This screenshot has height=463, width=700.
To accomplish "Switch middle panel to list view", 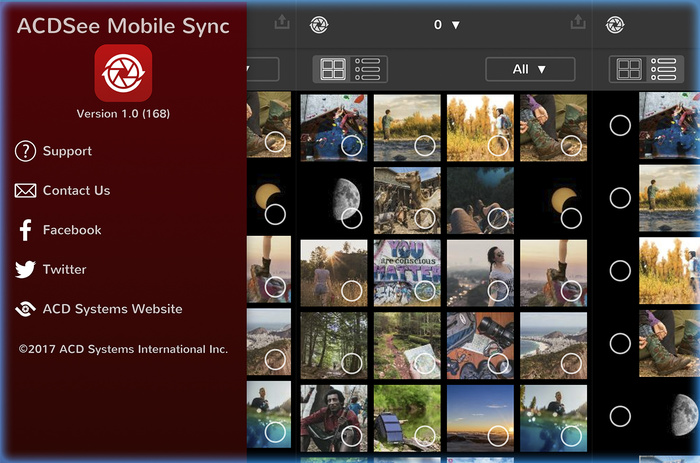I will 367,69.
